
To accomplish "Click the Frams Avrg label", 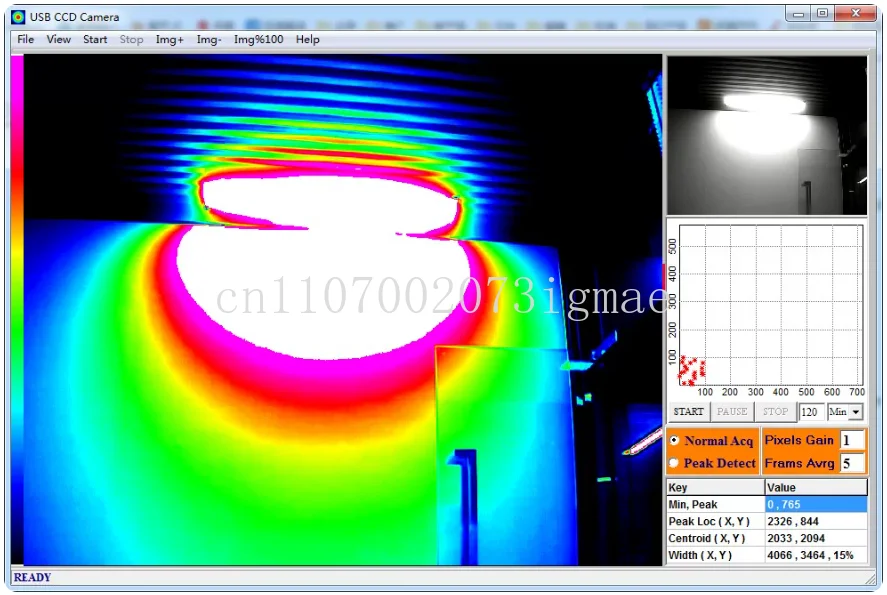I will pos(799,463).
